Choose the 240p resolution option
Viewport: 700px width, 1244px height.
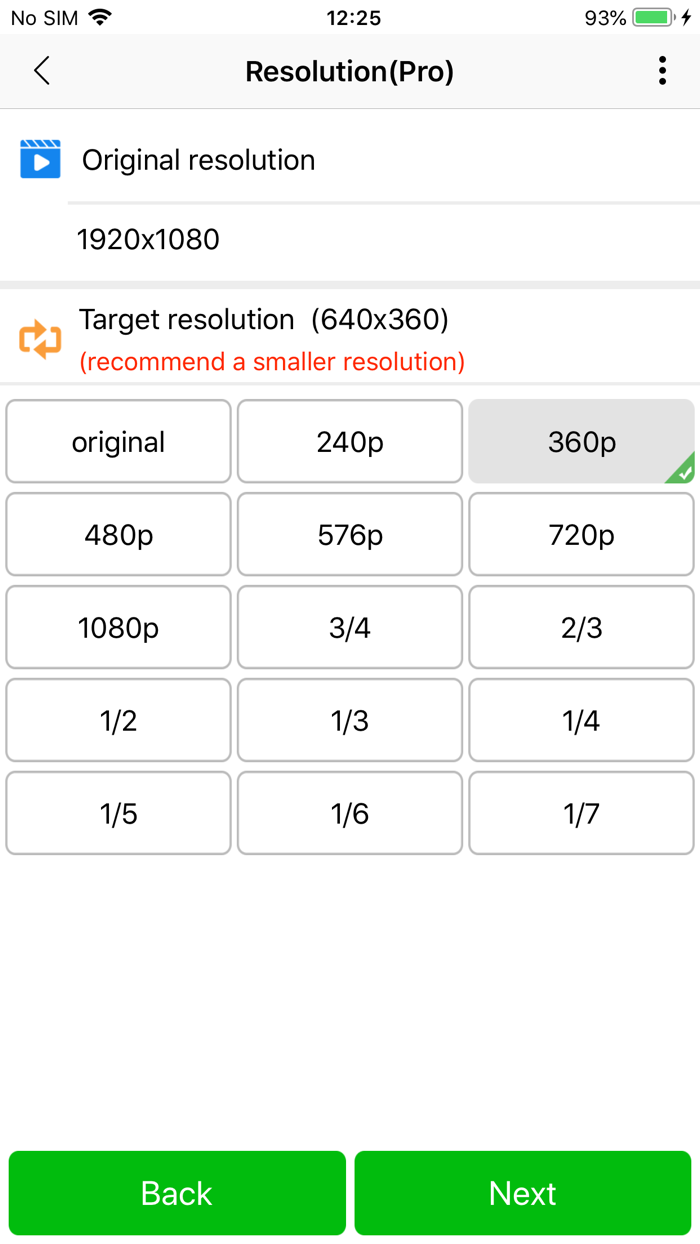[x=349, y=441]
